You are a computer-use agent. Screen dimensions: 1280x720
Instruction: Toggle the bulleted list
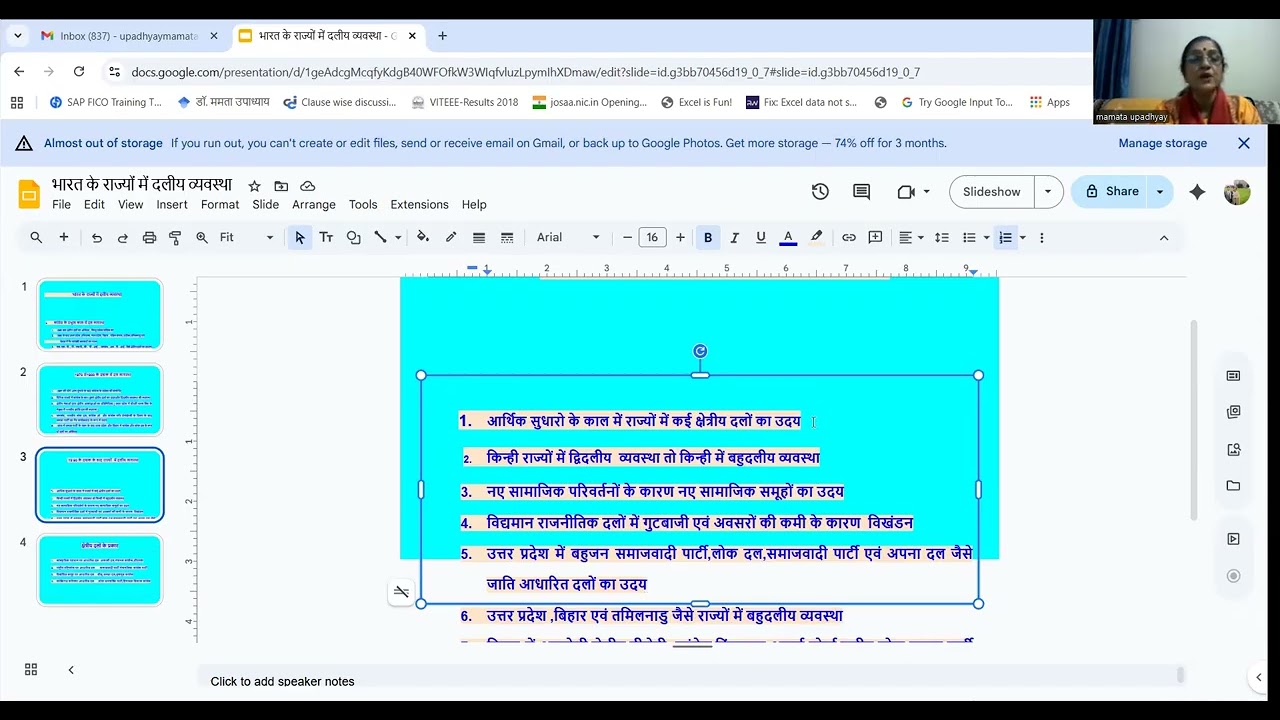point(969,237)
